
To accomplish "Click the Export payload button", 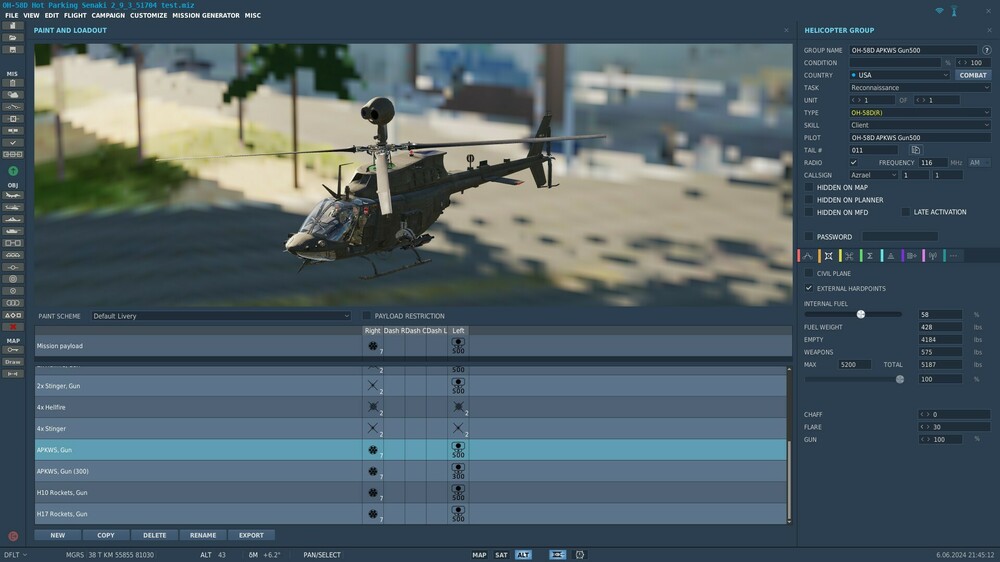I will 251,535.
